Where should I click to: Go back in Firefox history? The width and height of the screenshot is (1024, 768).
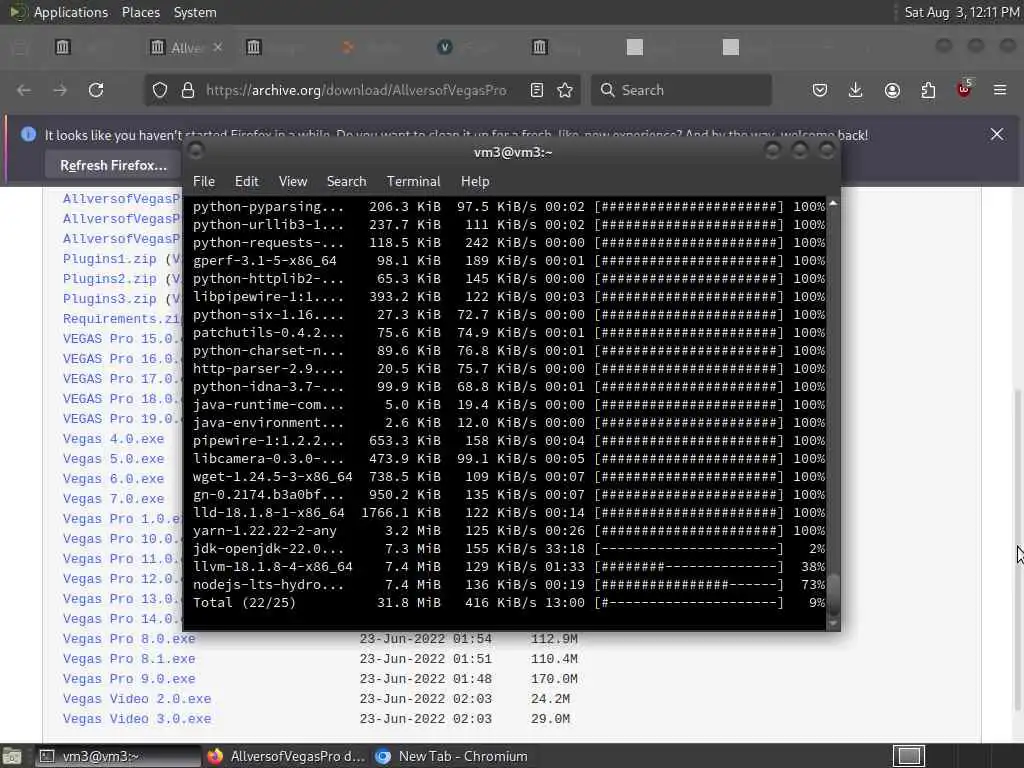(24, 90)
